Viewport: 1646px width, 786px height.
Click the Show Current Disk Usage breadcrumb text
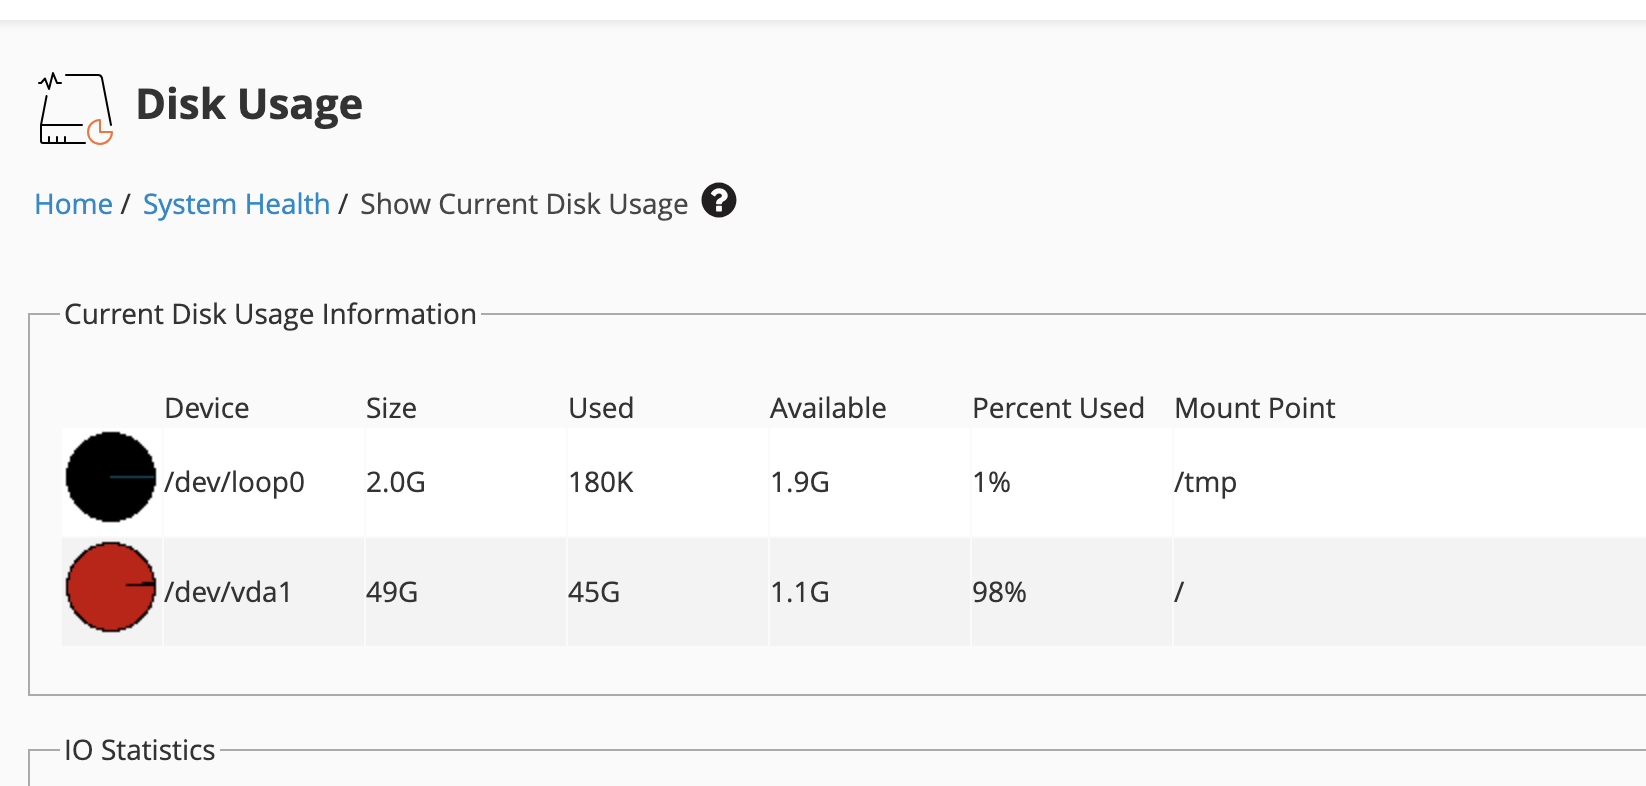coord(523,204)
